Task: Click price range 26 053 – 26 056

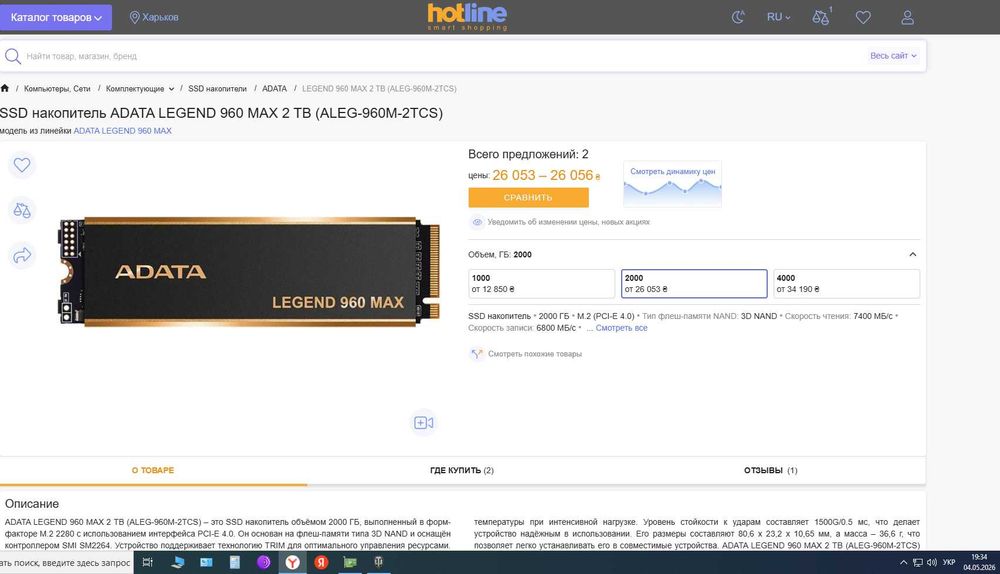Action: (x=543, y=175)
